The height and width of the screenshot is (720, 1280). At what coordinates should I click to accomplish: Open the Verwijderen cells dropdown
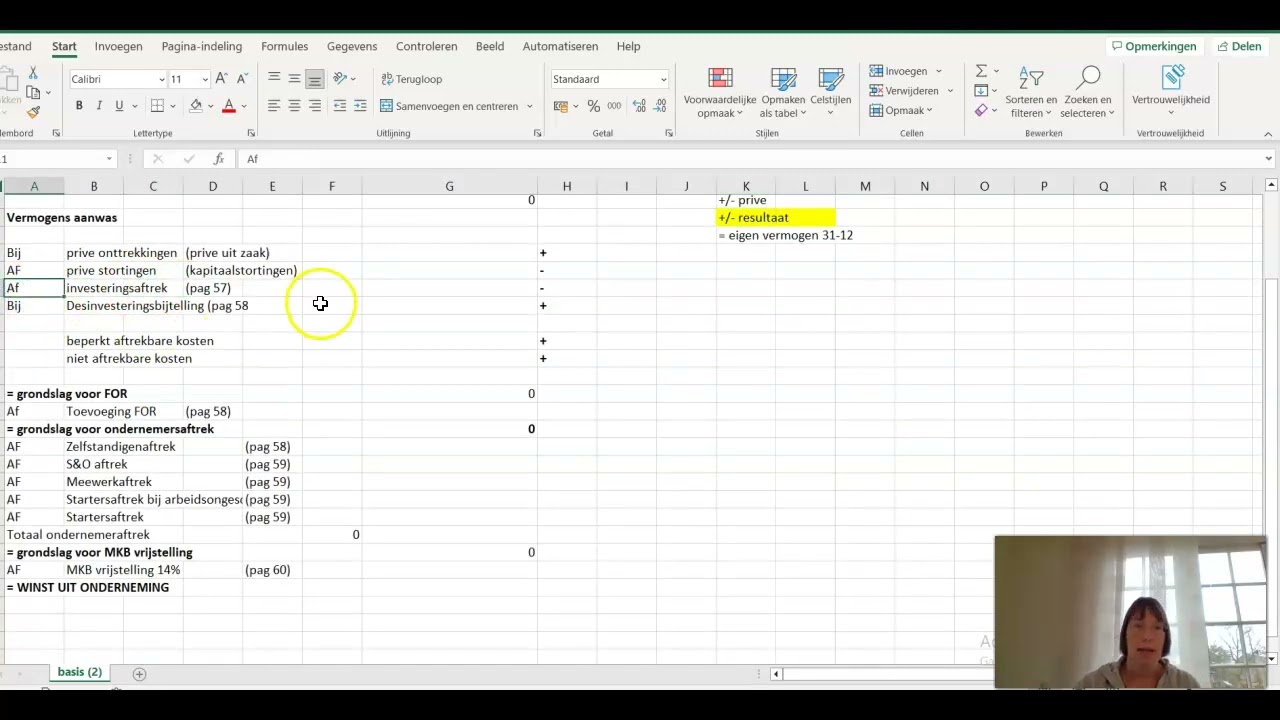click(x=911, y=91)
